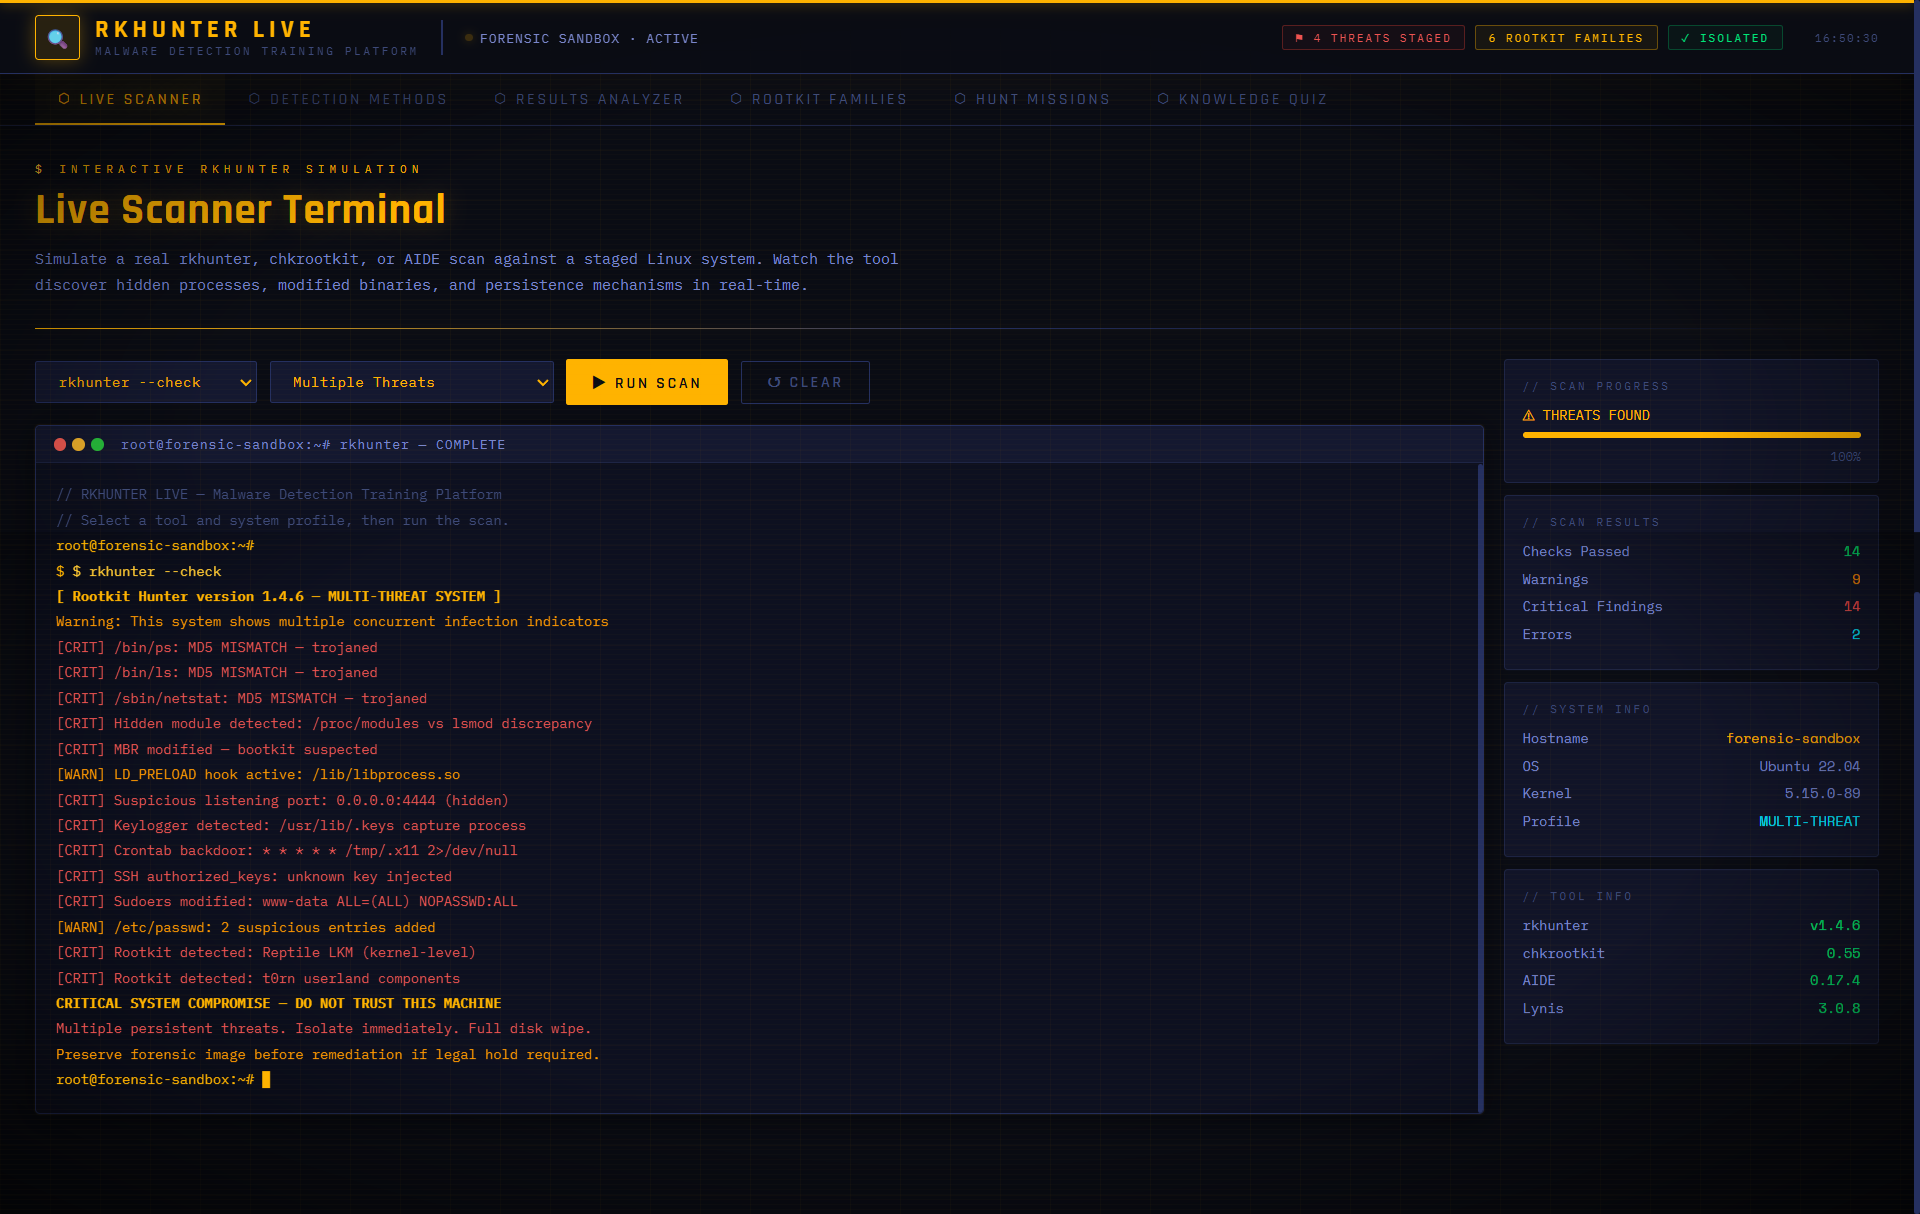The width and height of the screenshot is (1920, 1214).
Task: Select the Knowledge Quiz tab
Action: [1242, 99]
